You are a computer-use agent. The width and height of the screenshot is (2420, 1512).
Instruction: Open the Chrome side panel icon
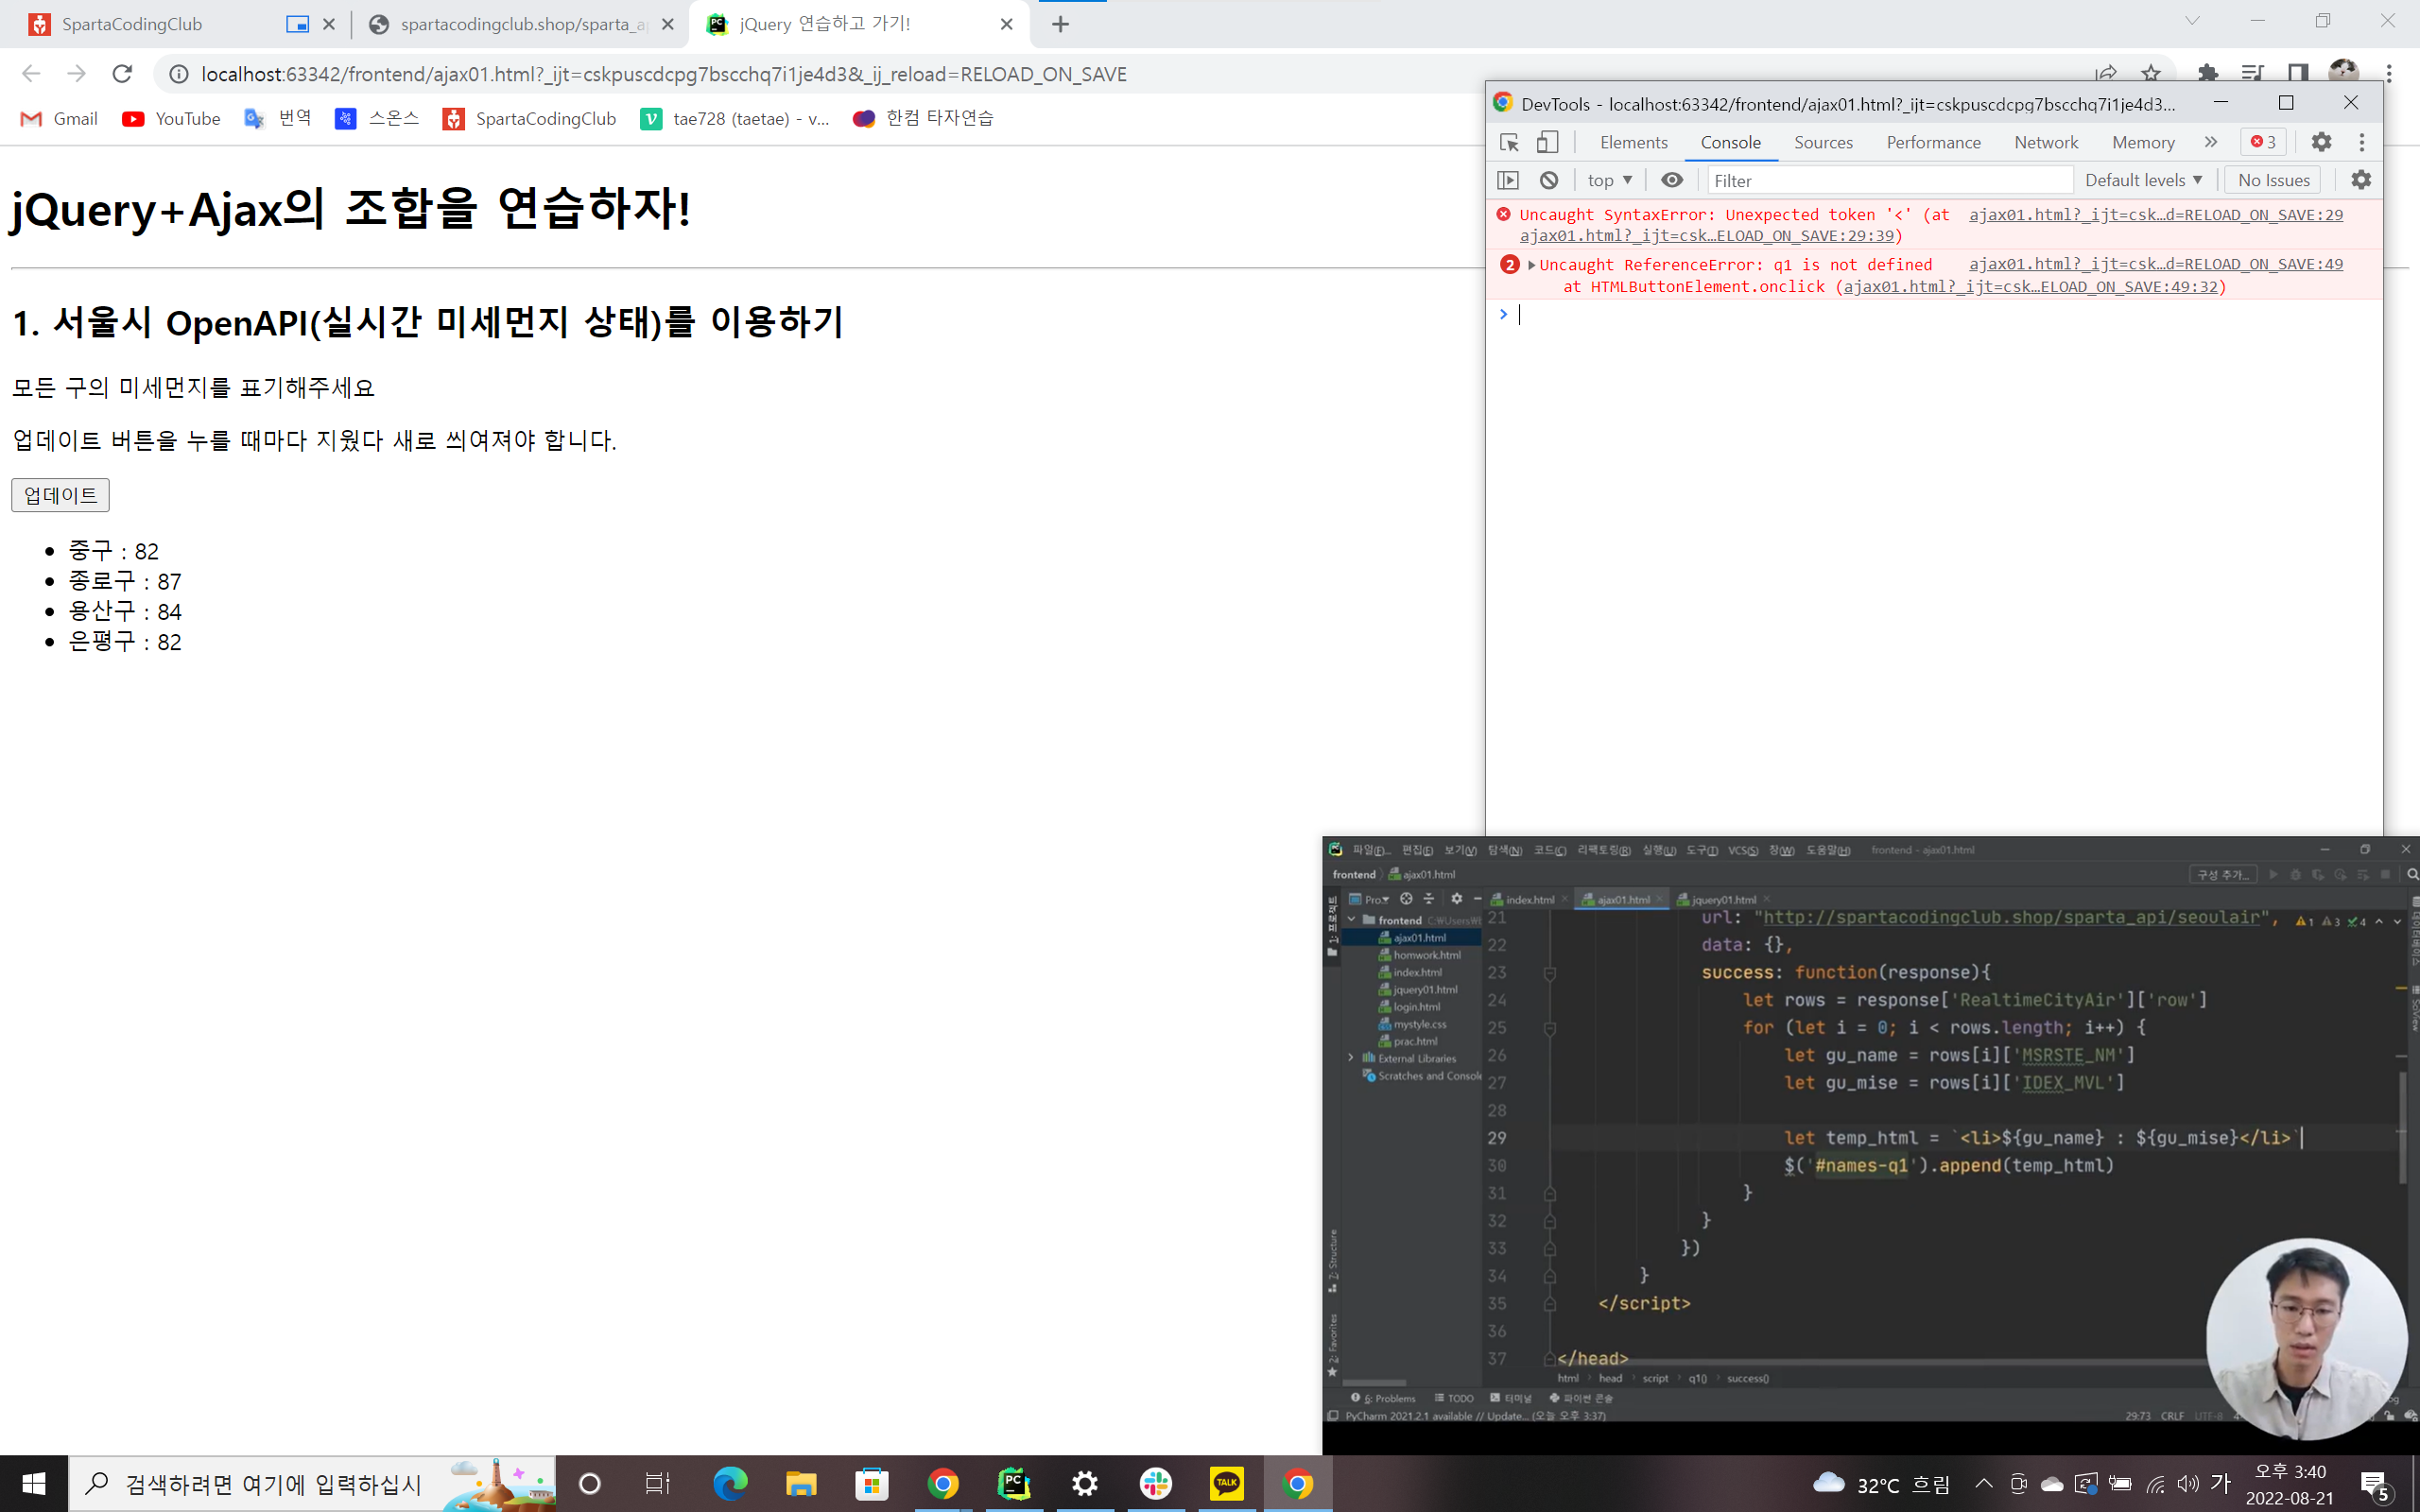(x=2298, y=74)
